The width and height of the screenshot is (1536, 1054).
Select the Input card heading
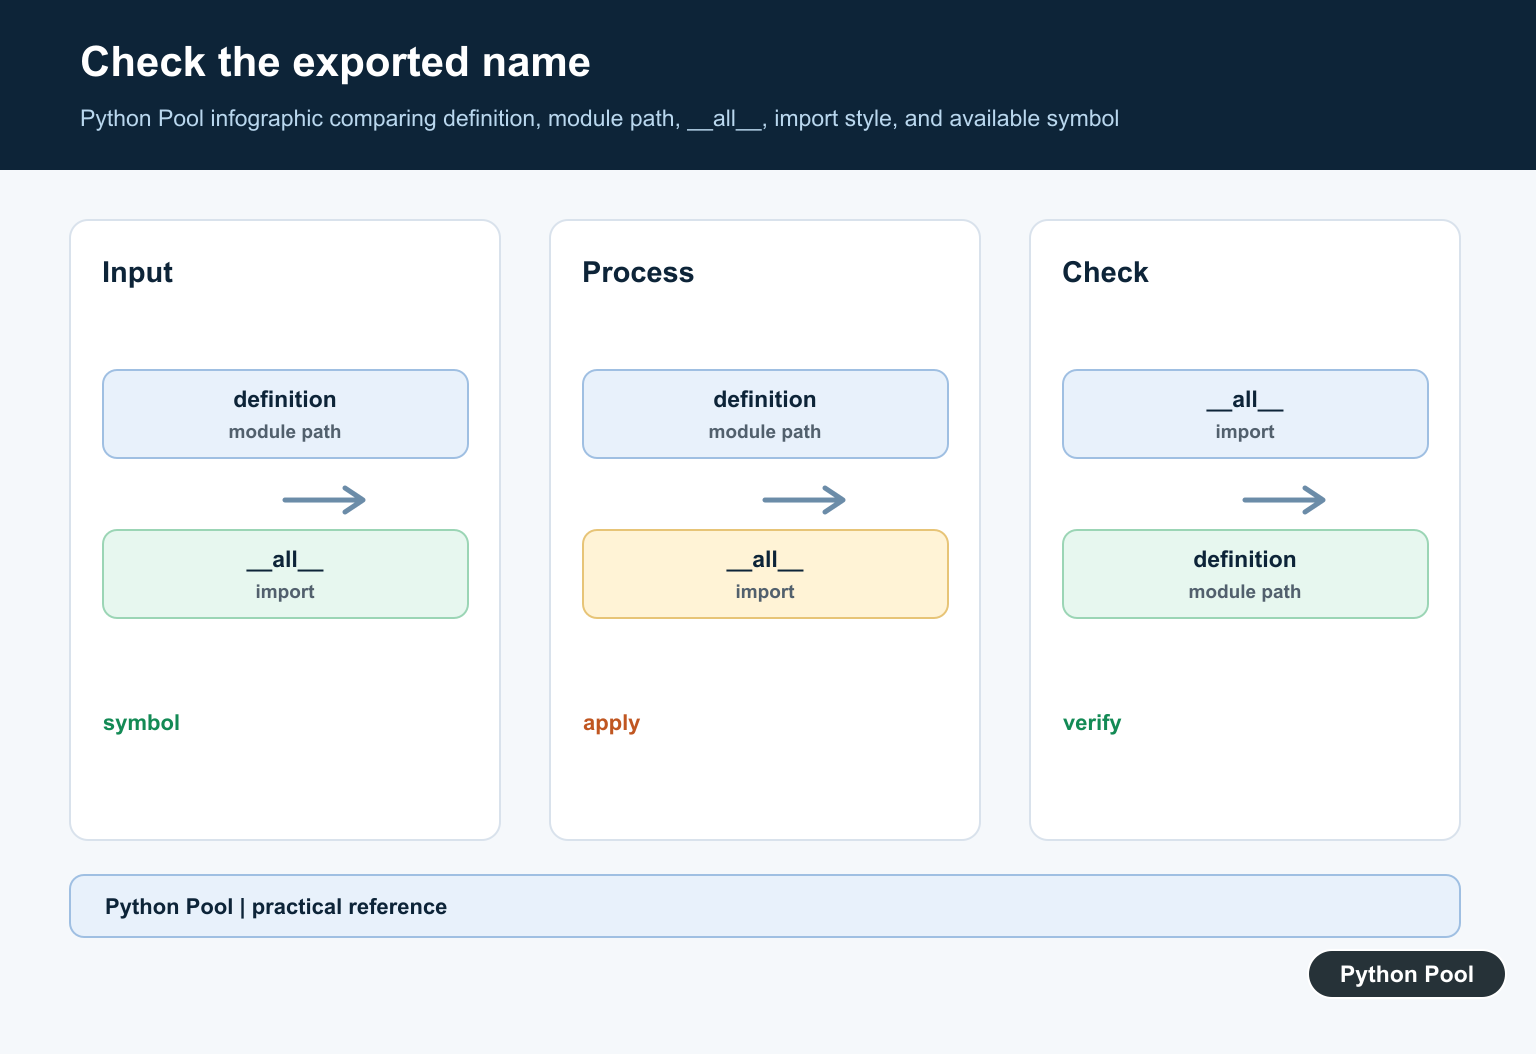click(137, 272)
